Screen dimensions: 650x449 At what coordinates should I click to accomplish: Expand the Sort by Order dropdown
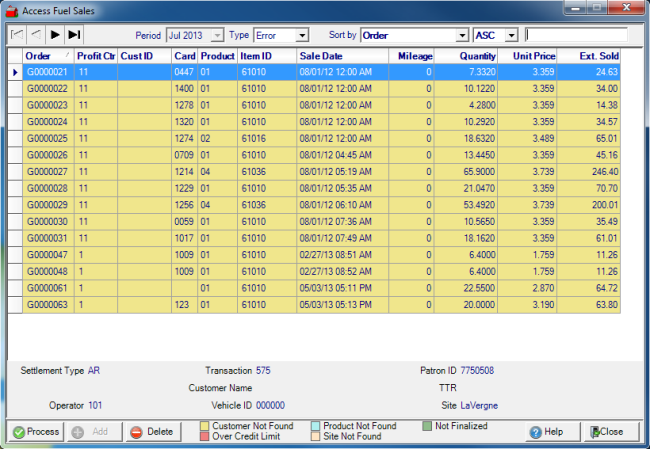[x=461, y=35]
